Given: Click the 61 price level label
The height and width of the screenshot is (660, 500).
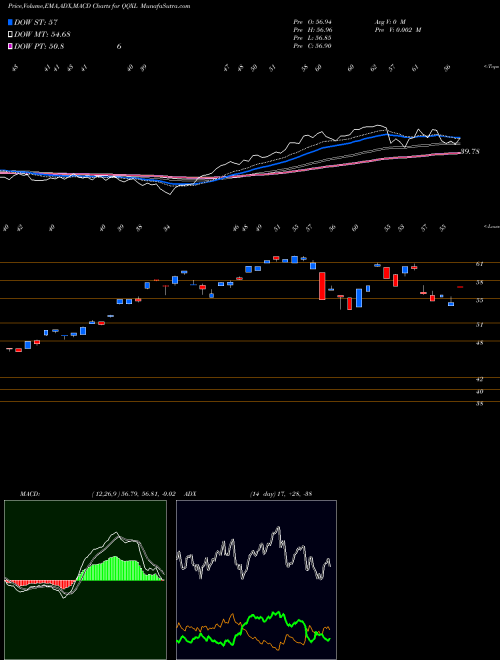Looking at the screenshot, I should tap(479, 264).
